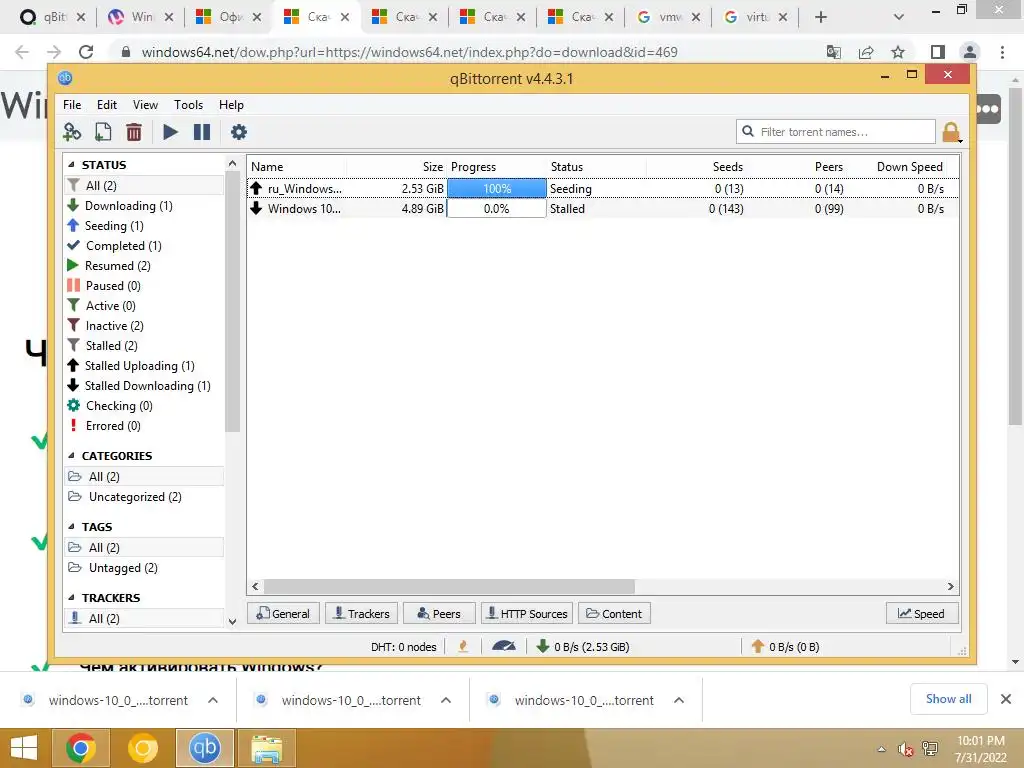Screen dimensions: 1024x768
Task: Select the Resumed (2) status filter
Action: (118, 266)
